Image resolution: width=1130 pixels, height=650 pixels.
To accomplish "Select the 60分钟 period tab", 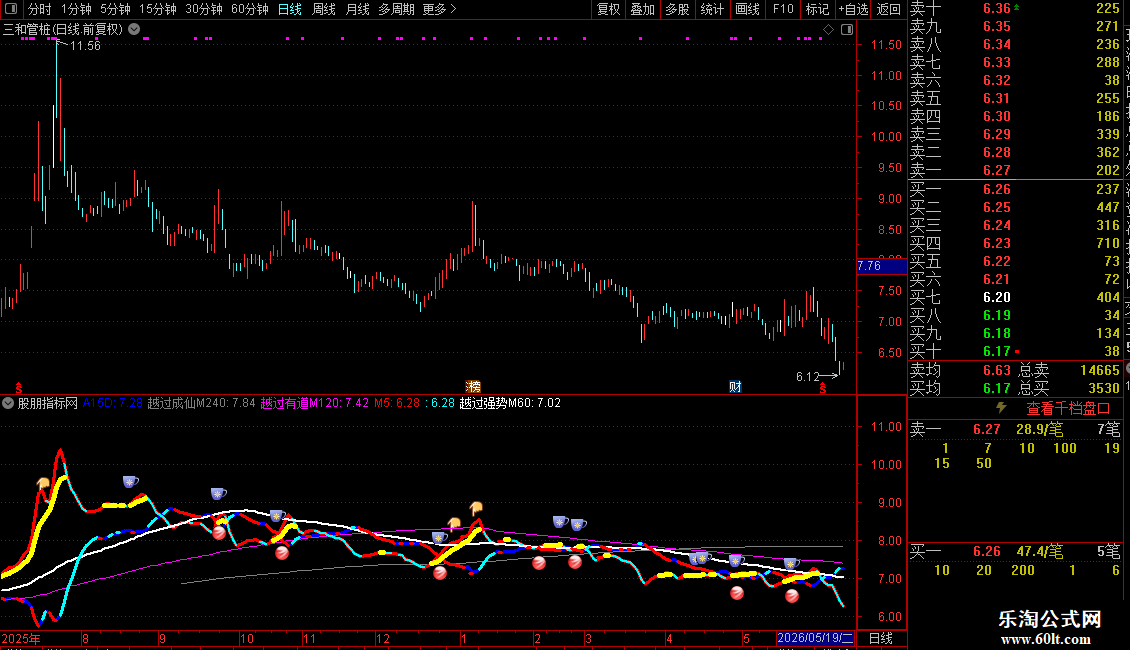I will [250, 9].
